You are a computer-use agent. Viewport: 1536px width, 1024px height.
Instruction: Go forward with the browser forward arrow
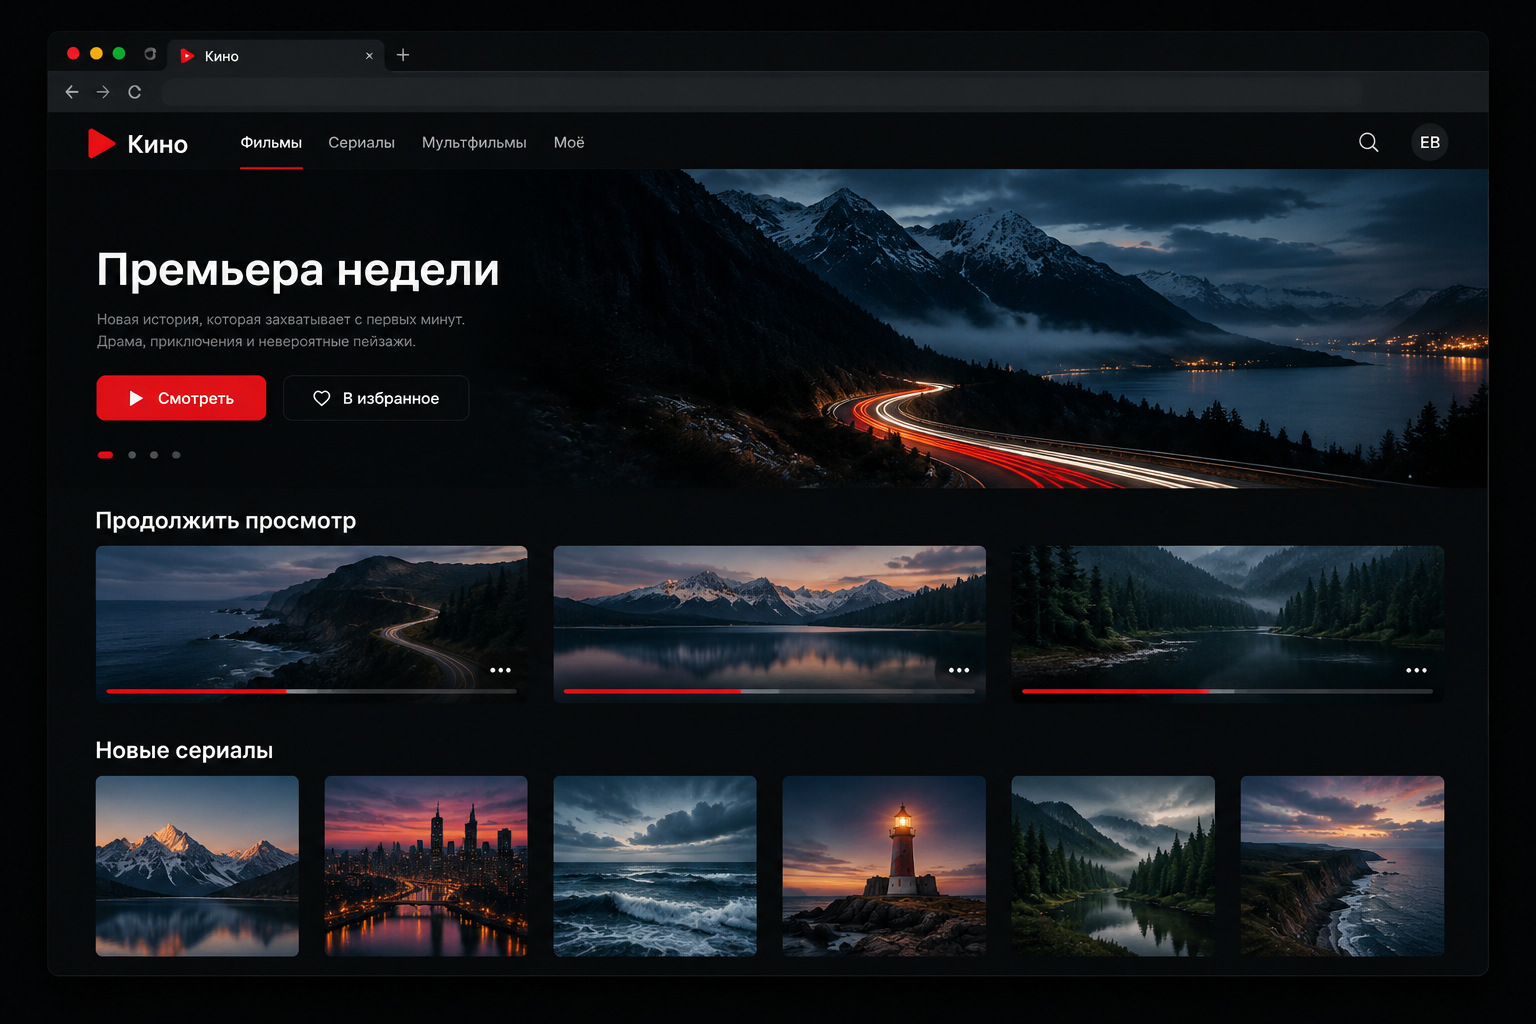coord(103,92)
